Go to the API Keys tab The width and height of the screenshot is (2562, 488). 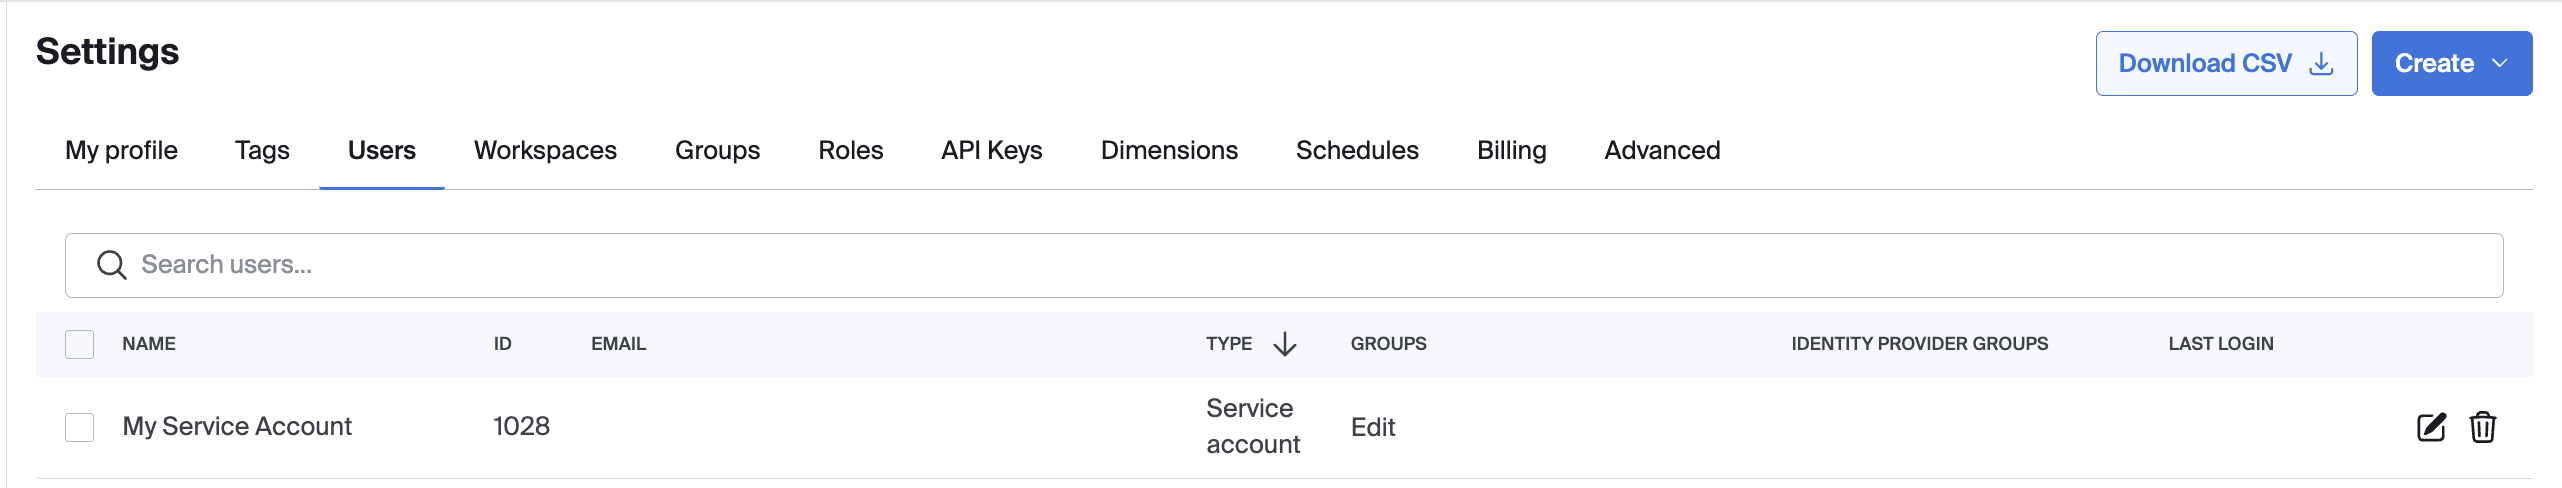pos(991,150)
